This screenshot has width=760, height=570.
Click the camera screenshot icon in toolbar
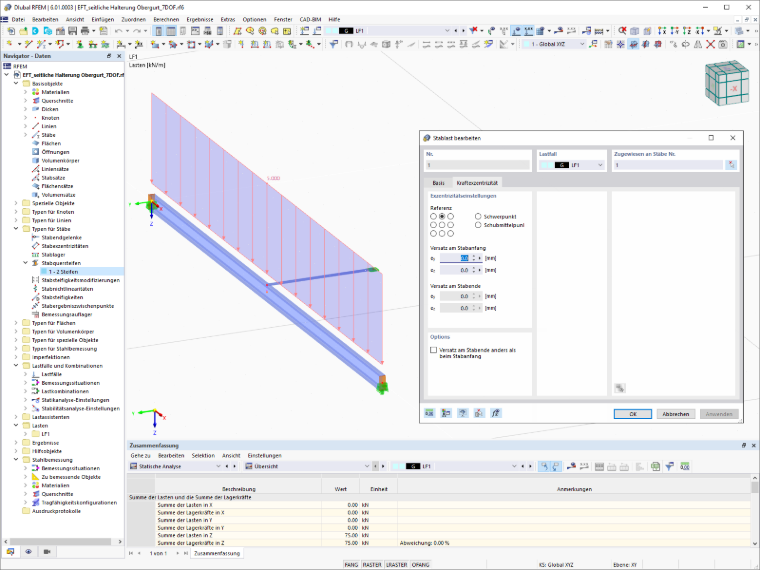pos(722,44)
